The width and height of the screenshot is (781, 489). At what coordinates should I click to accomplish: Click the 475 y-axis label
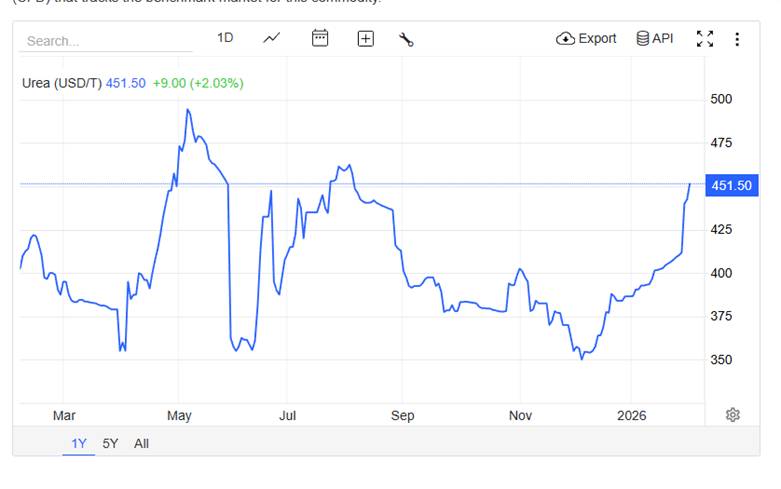(x=721, y=143)
